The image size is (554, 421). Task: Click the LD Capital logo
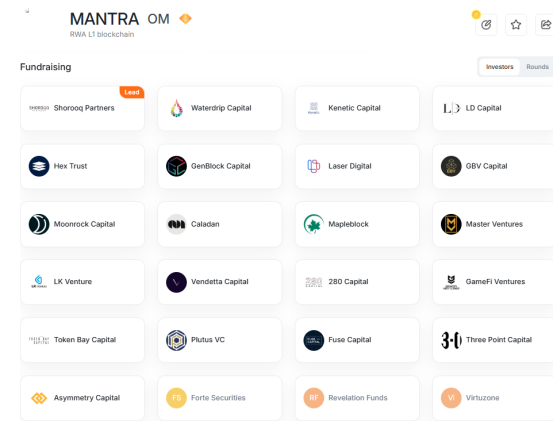coord(451,108)
